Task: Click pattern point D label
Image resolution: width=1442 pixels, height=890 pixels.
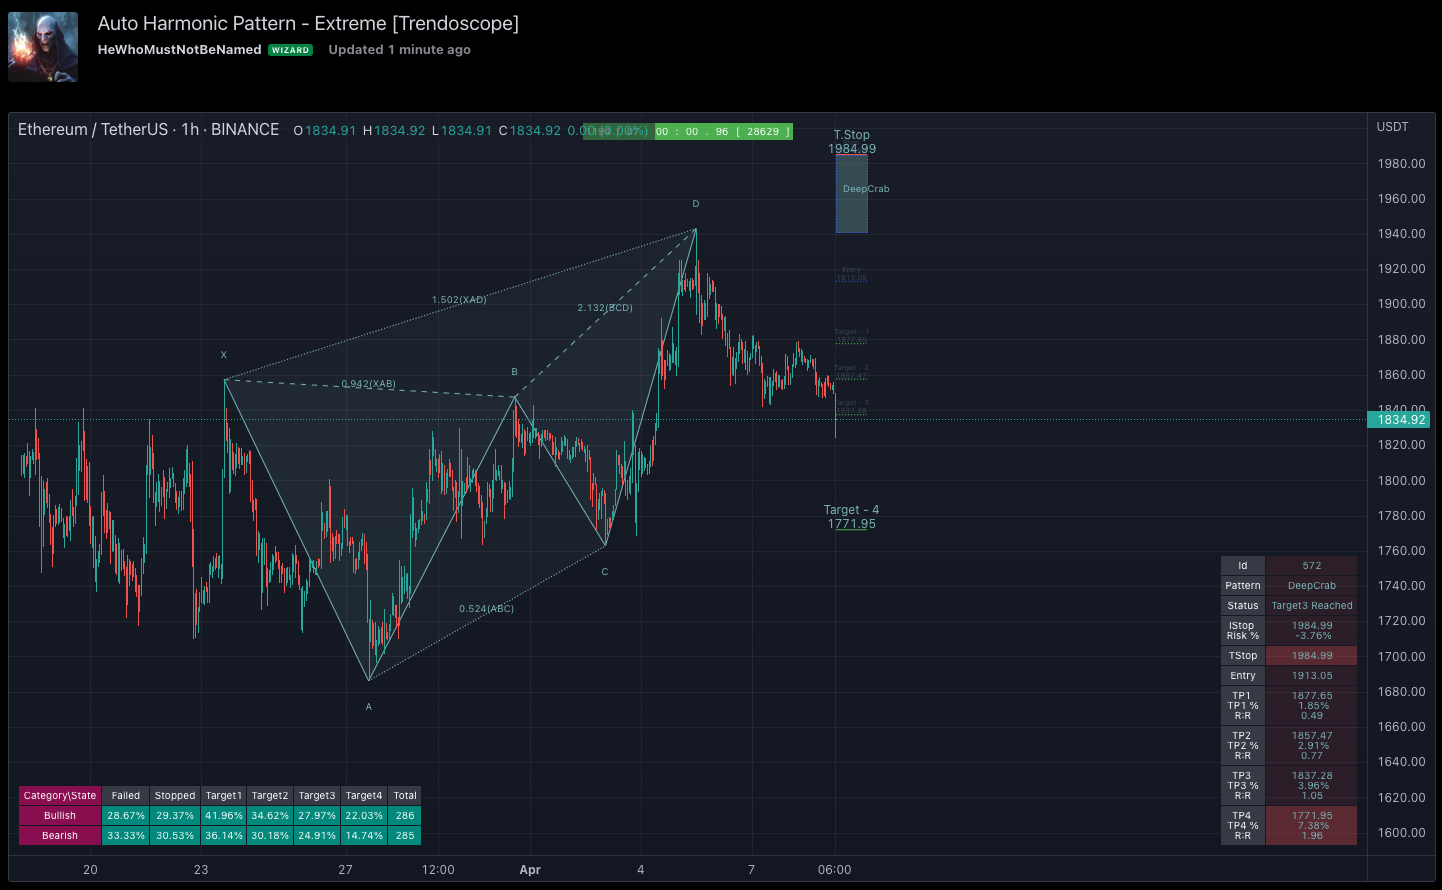Action: point(696,204)
